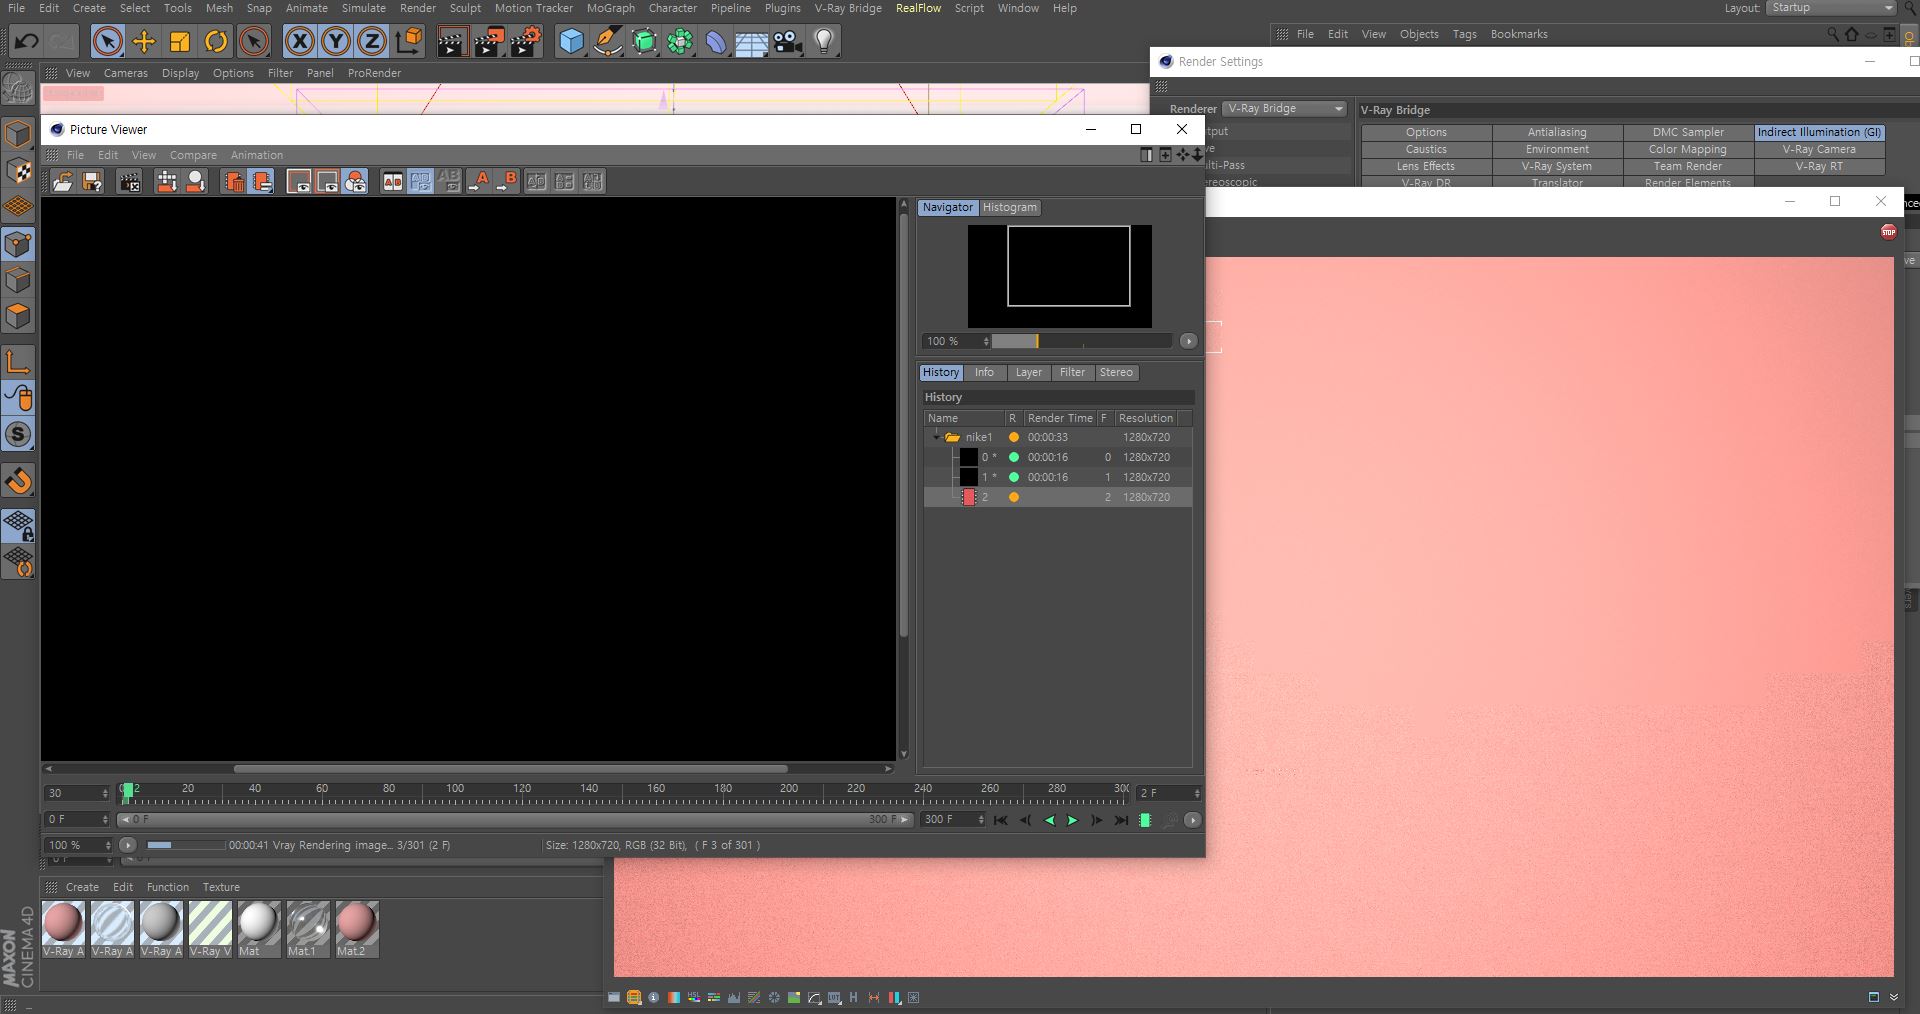Viewport: 1920px width, 1014px height.
Task: Open the Layer tab
Action: [x=1028, y=372]
